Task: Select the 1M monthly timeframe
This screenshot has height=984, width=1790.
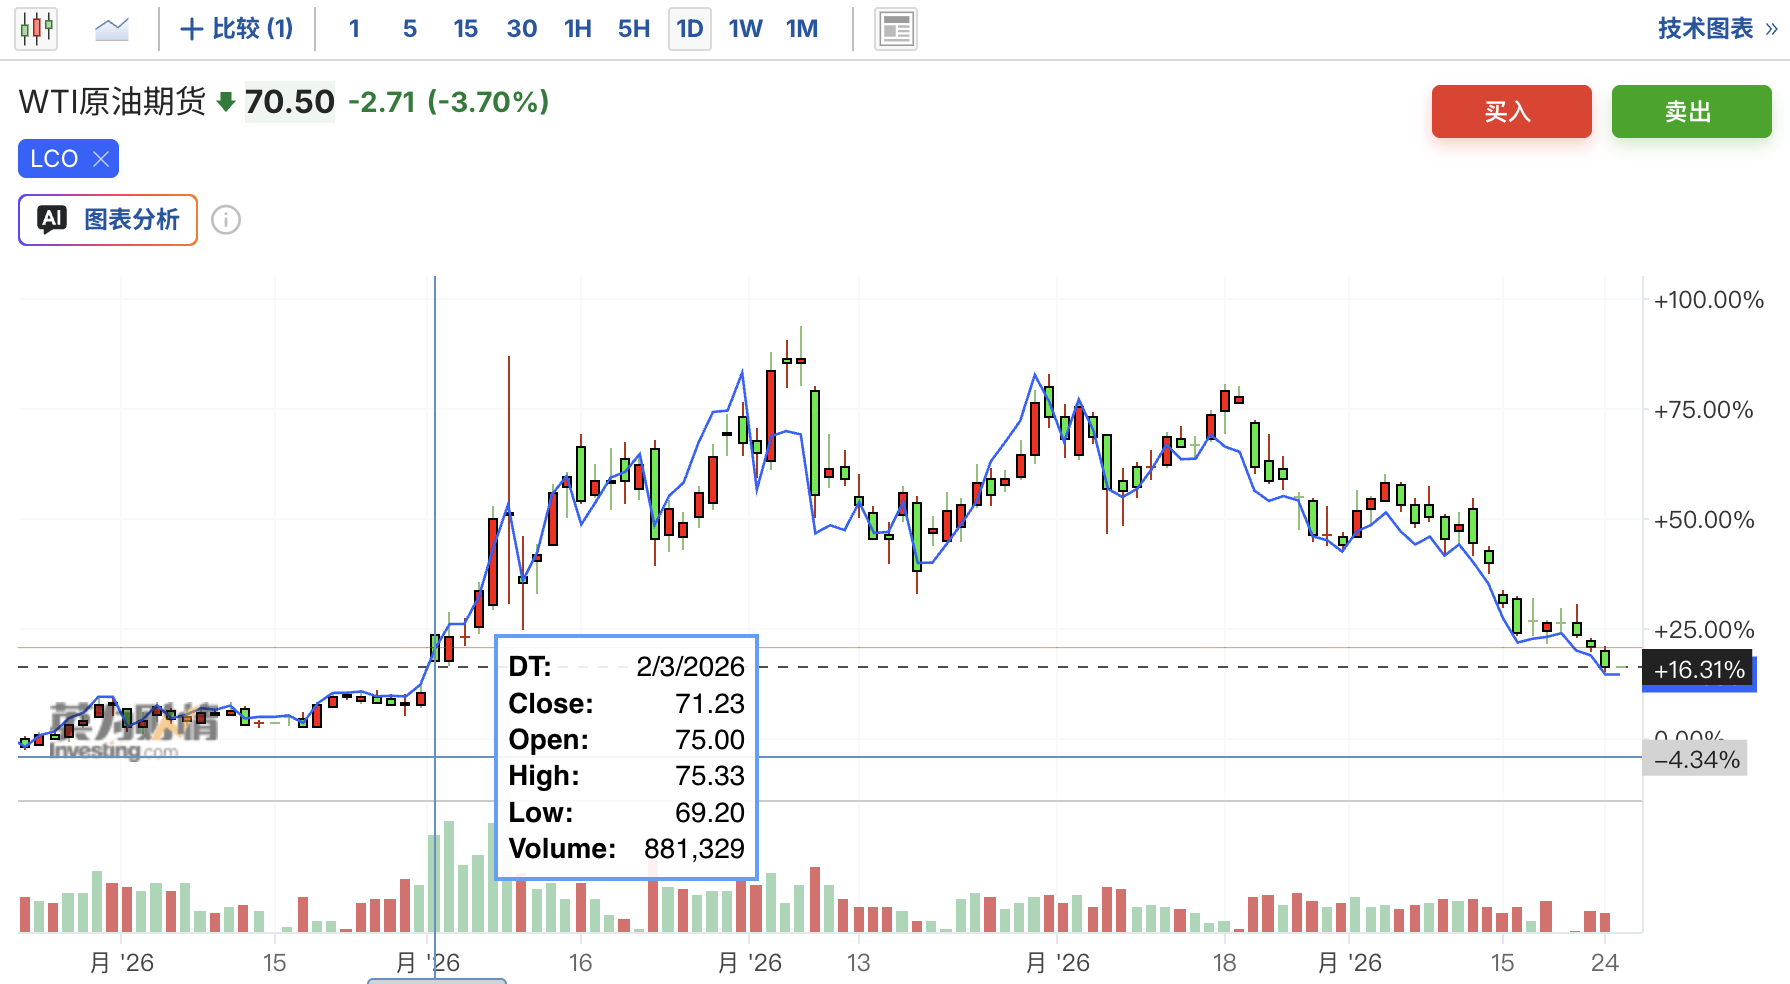Action: click(802, 29)
